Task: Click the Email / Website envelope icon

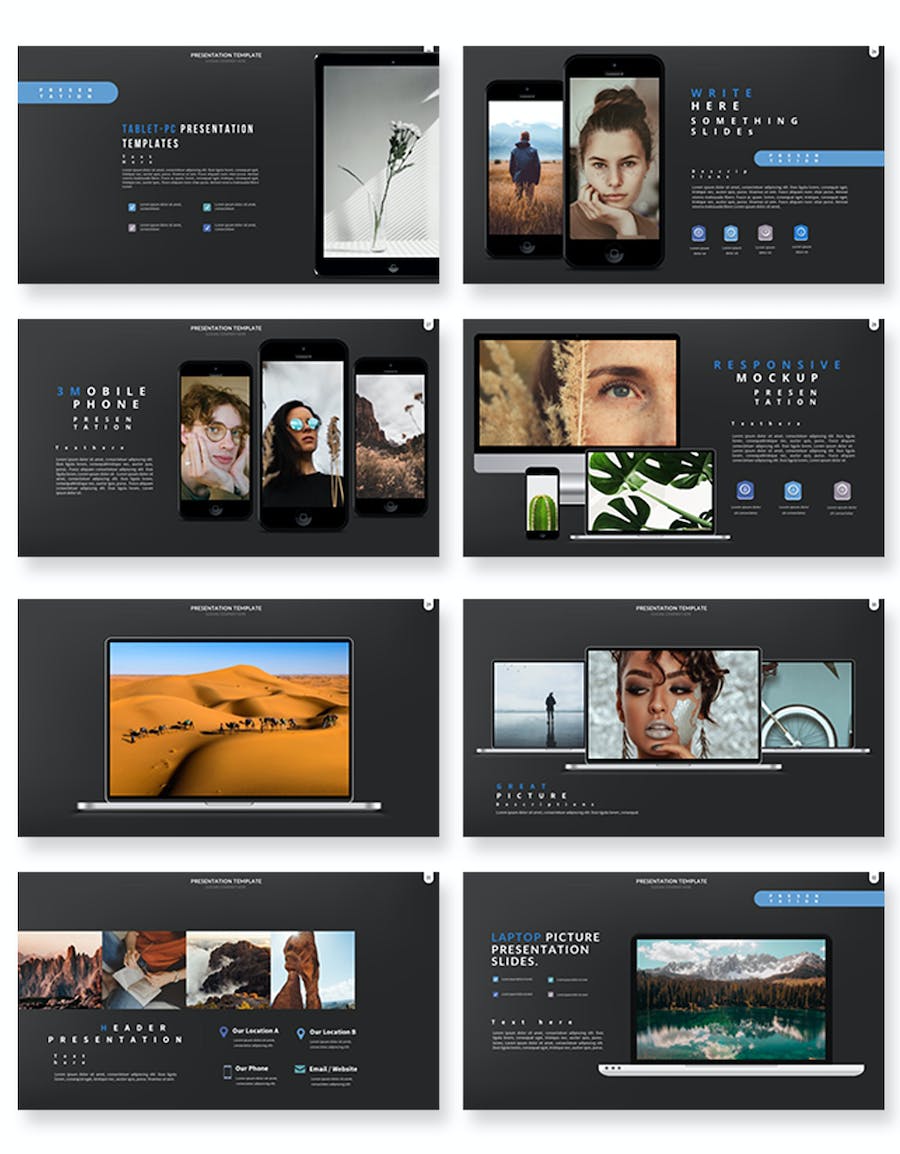Action: pyautogui.click(x=300, y=1069)
